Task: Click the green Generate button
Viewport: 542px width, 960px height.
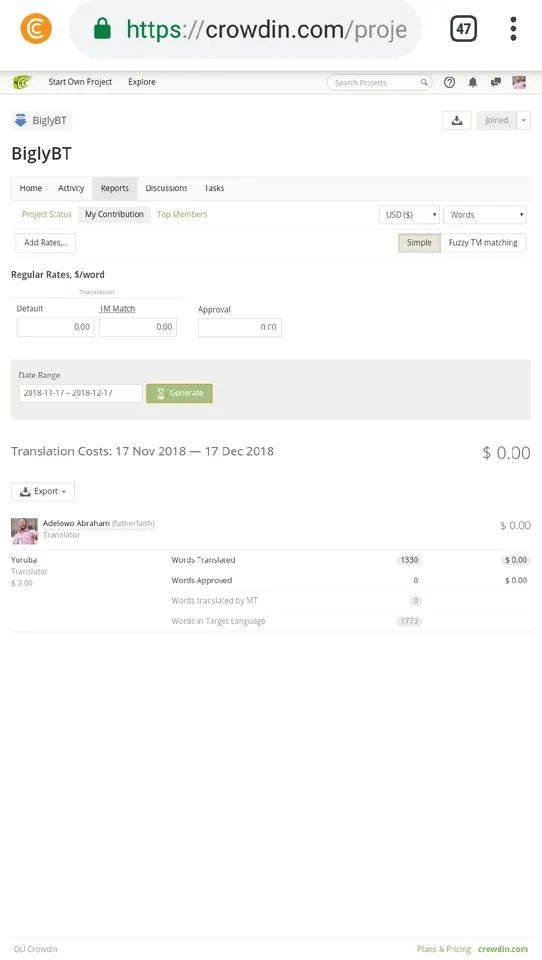Action: coord(179,393)
